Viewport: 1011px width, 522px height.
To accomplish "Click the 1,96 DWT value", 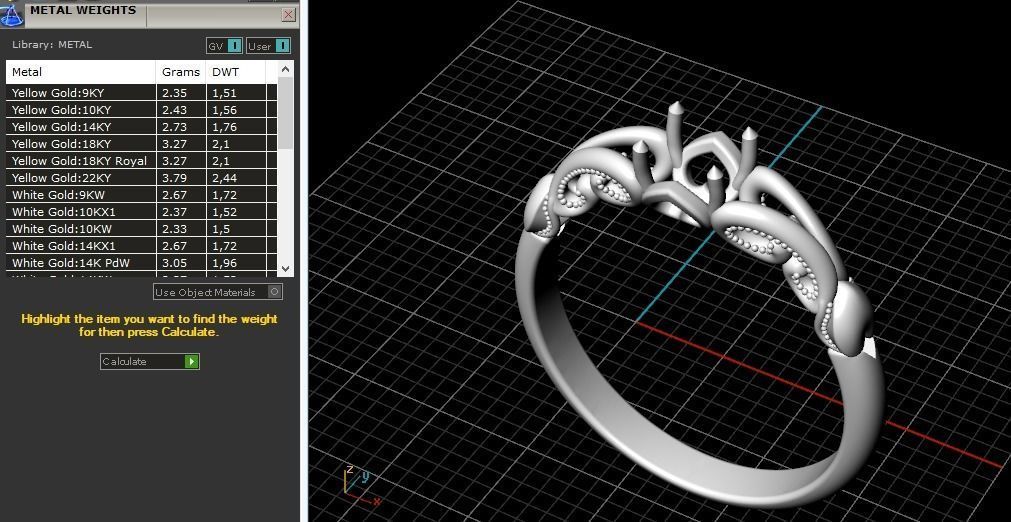I will point(224,263).
